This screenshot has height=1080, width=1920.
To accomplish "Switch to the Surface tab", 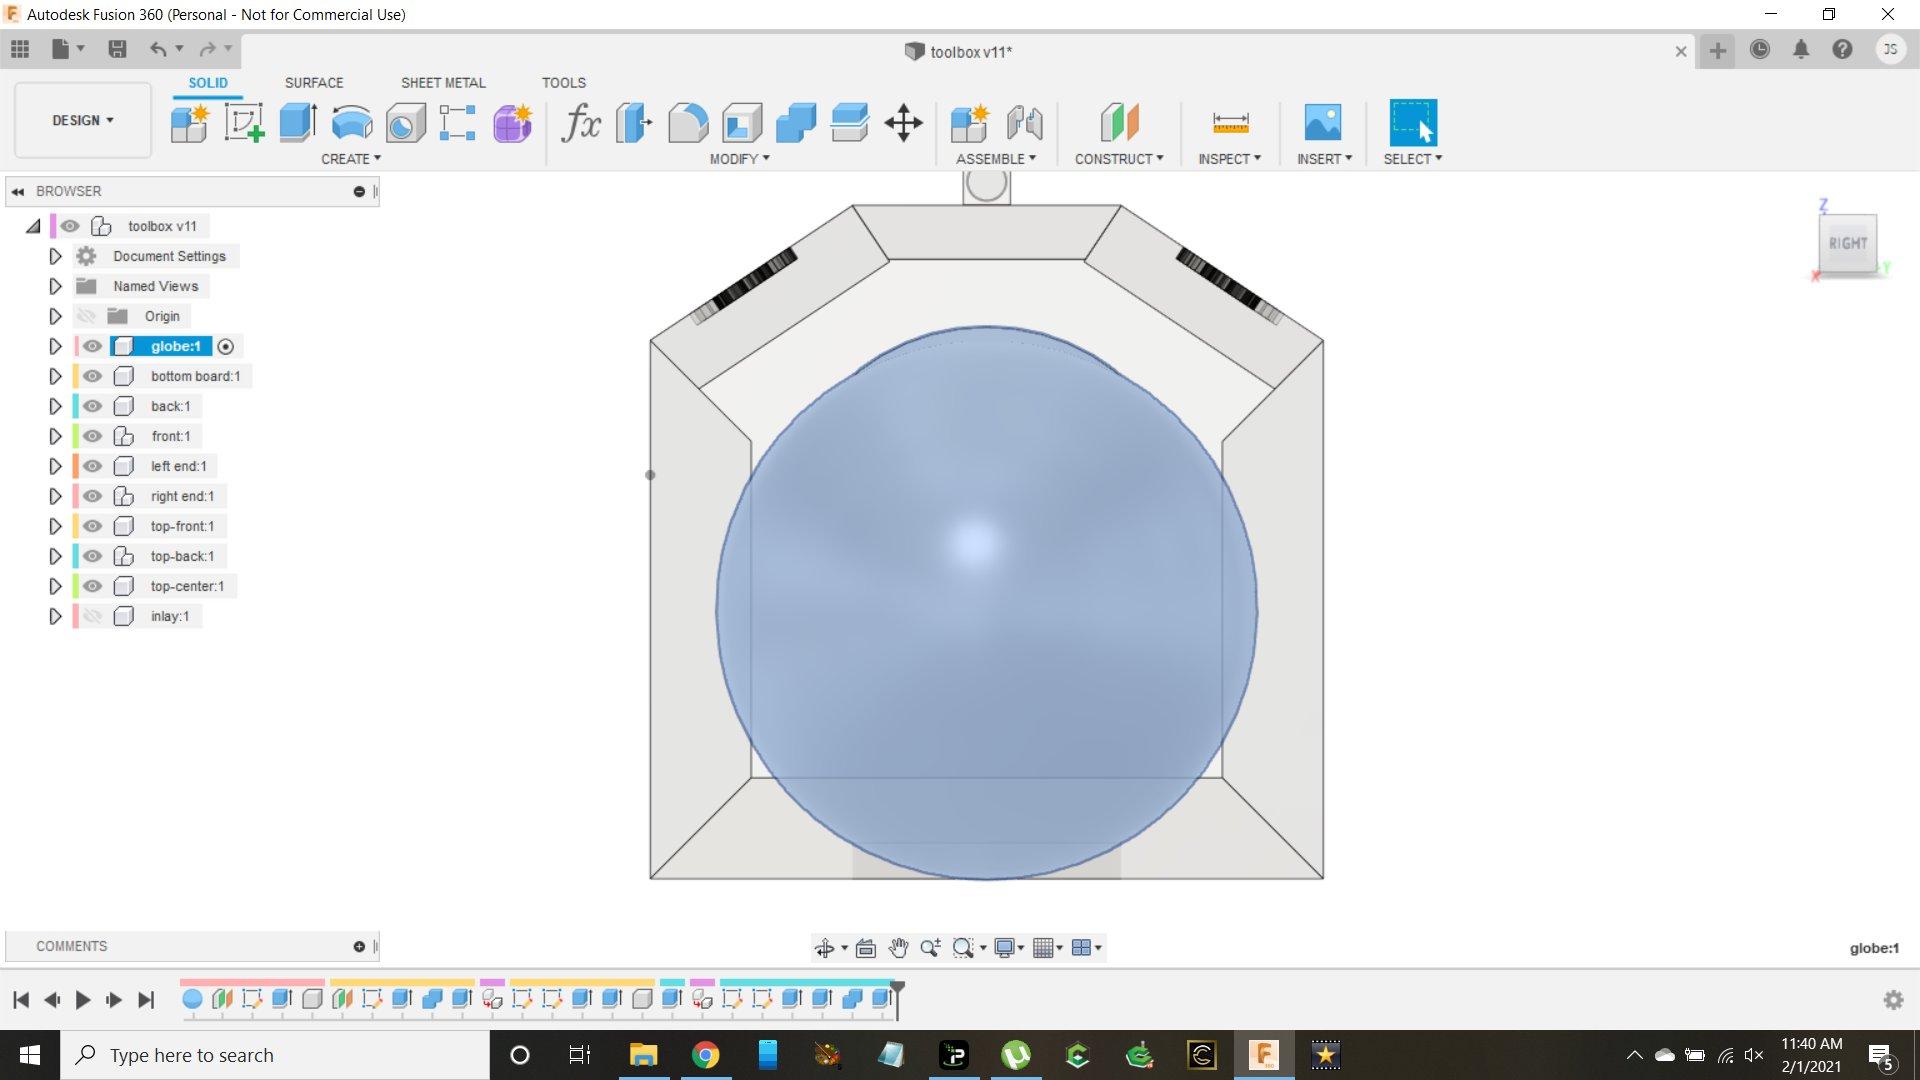I will click(x=313, y=82).
